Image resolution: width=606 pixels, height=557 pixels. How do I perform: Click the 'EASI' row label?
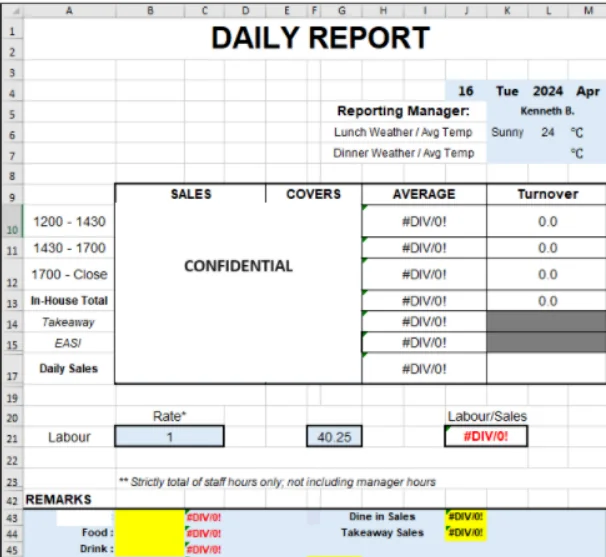pyautogui.click(x=68, y=343)
